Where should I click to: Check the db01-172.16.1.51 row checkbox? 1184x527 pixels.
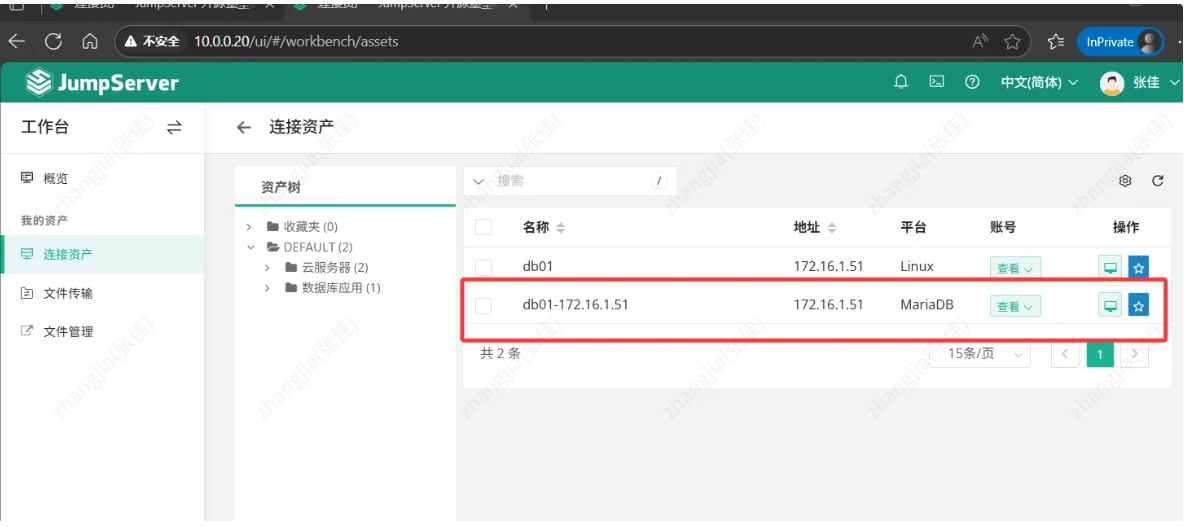coord(483,305)
